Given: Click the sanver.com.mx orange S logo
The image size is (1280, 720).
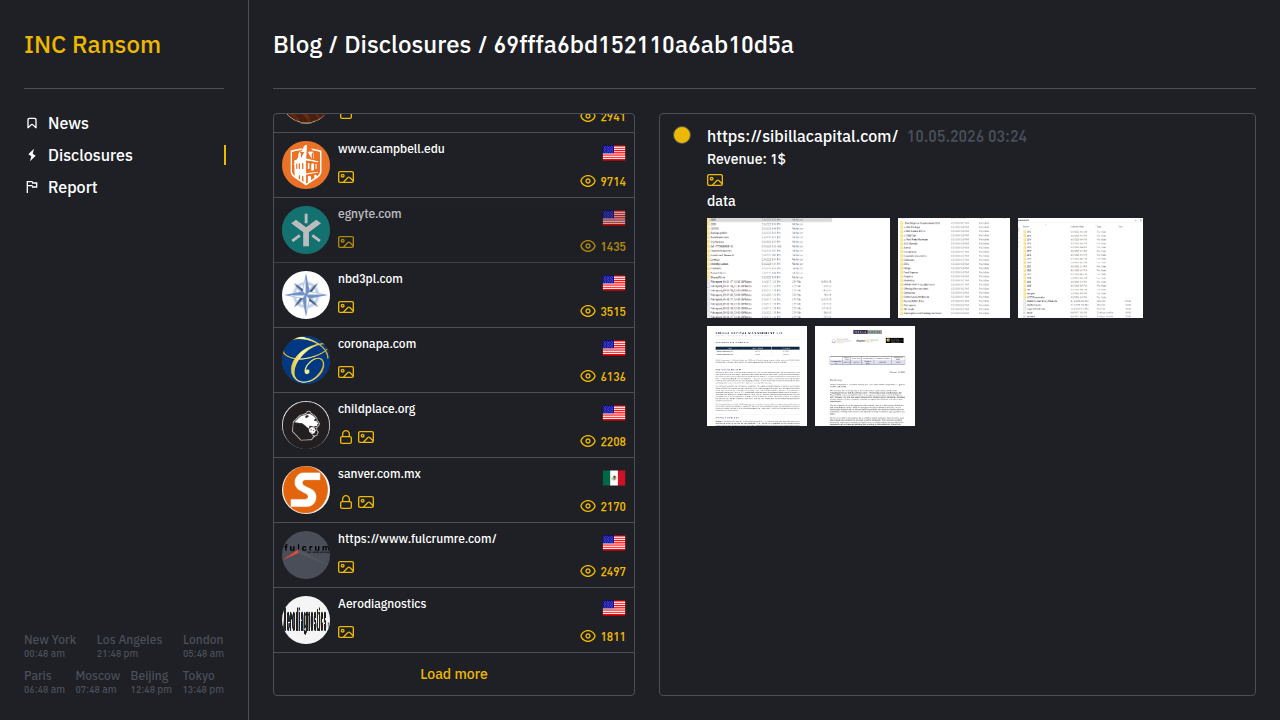Looking at the screenshot, I should click(306, 490).
